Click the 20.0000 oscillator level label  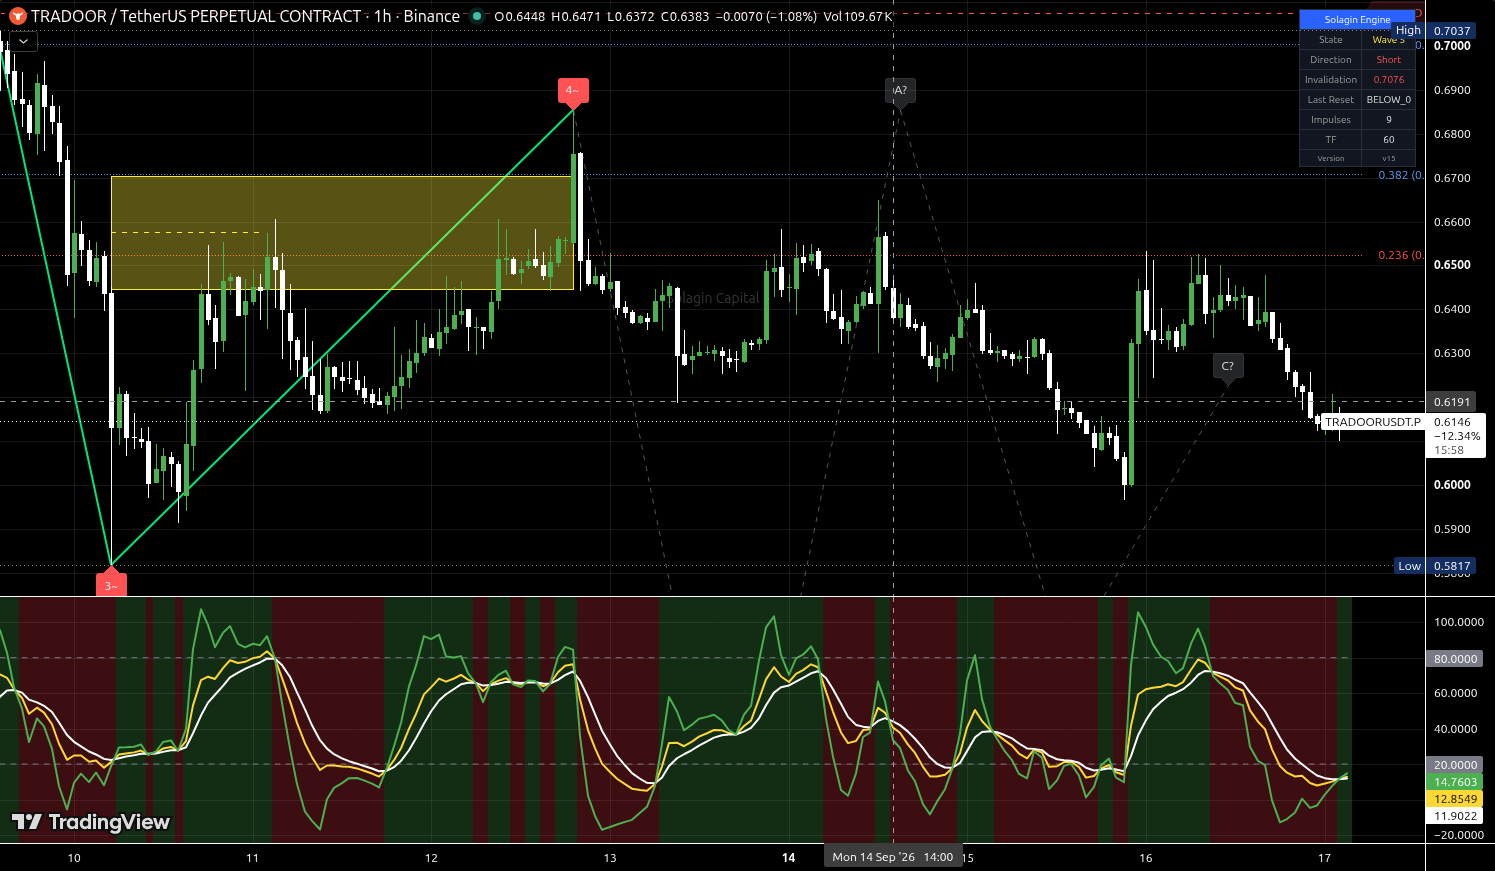pyautogui.click(x=1455, y=765)
